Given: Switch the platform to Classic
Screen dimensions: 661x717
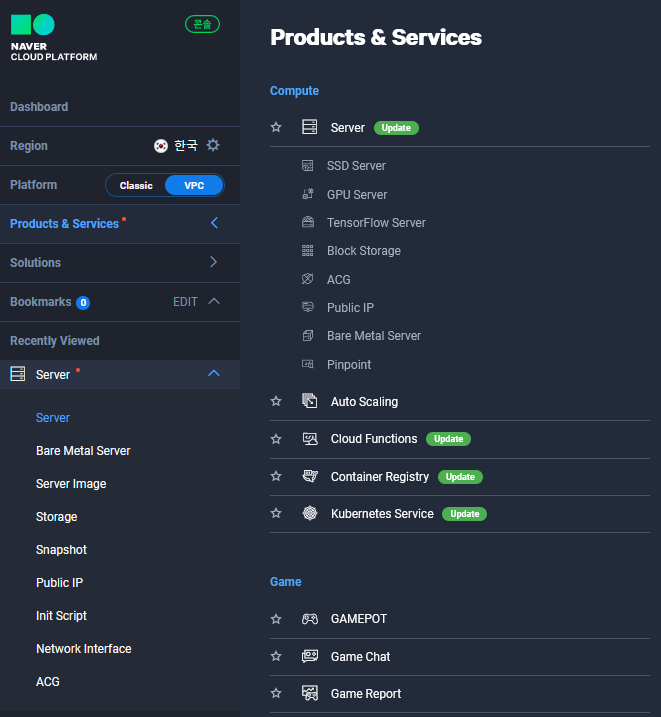Looking at the screenshot, I should [x=136, y=185].
